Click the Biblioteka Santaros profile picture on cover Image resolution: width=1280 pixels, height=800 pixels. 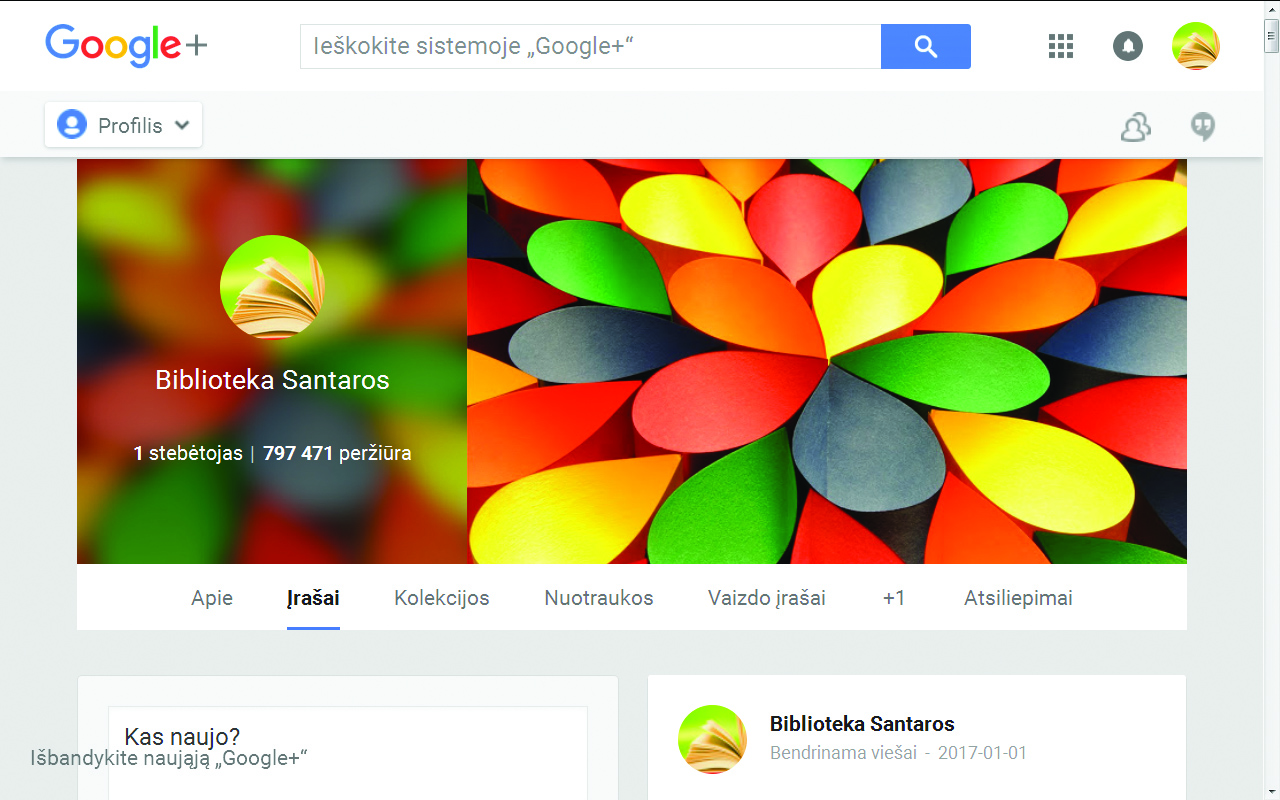[272, 287]
